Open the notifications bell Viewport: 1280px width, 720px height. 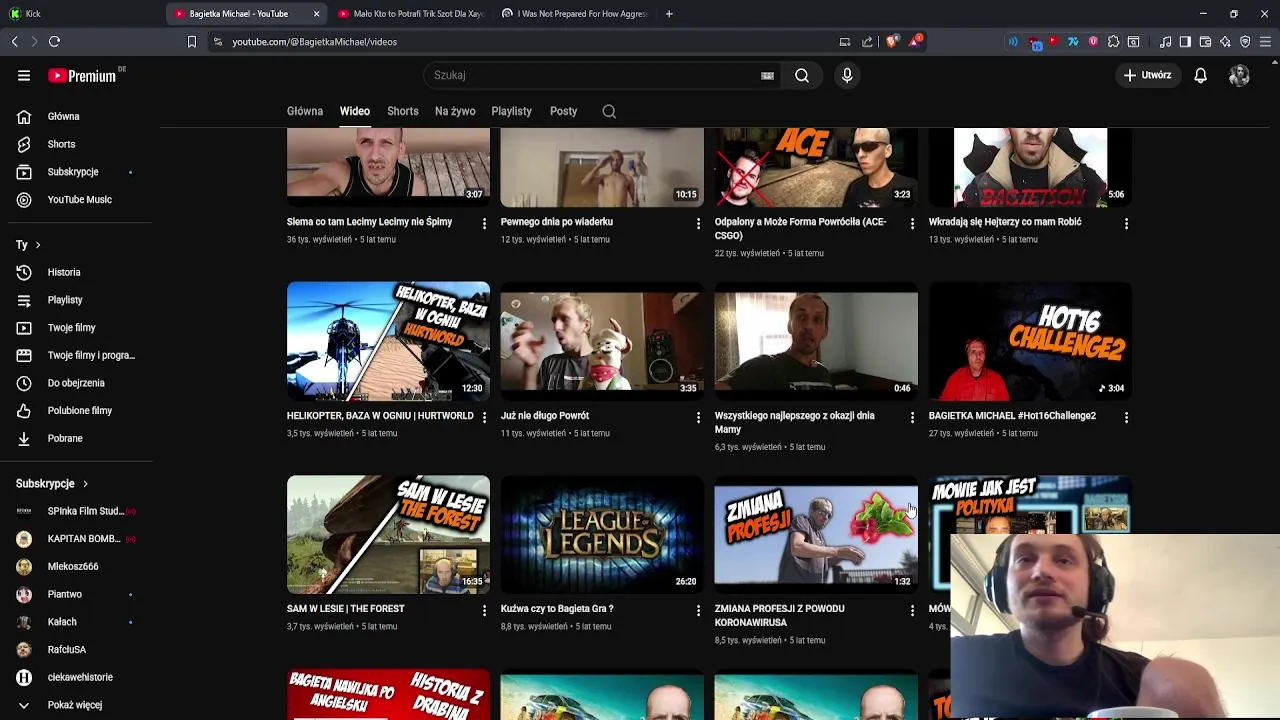[x=1200, y=75]
